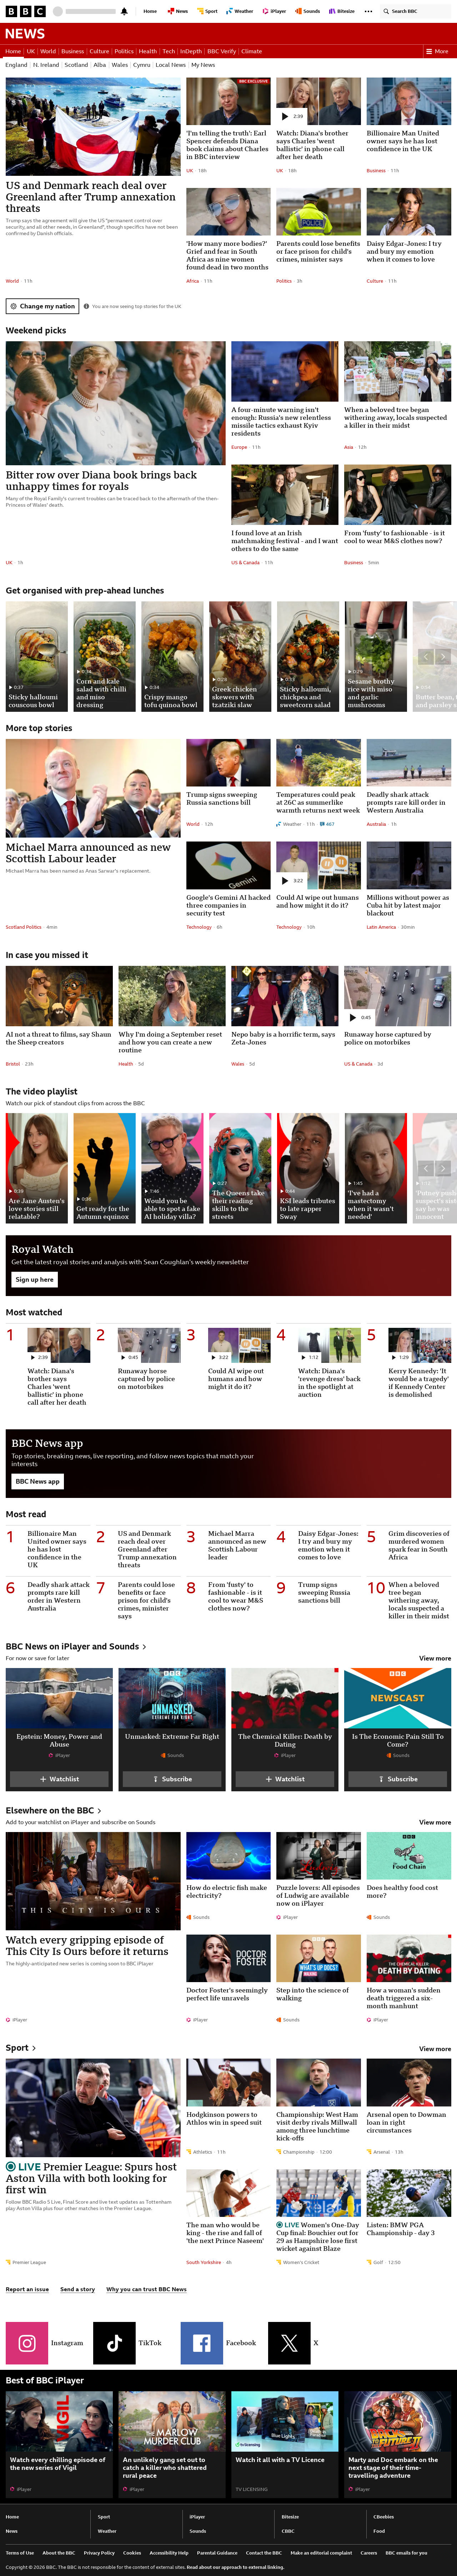Expand BBC News on iPlayer and Sounds heading
The height and width of the screenshot is (2576, 457).
point(76,1646)
